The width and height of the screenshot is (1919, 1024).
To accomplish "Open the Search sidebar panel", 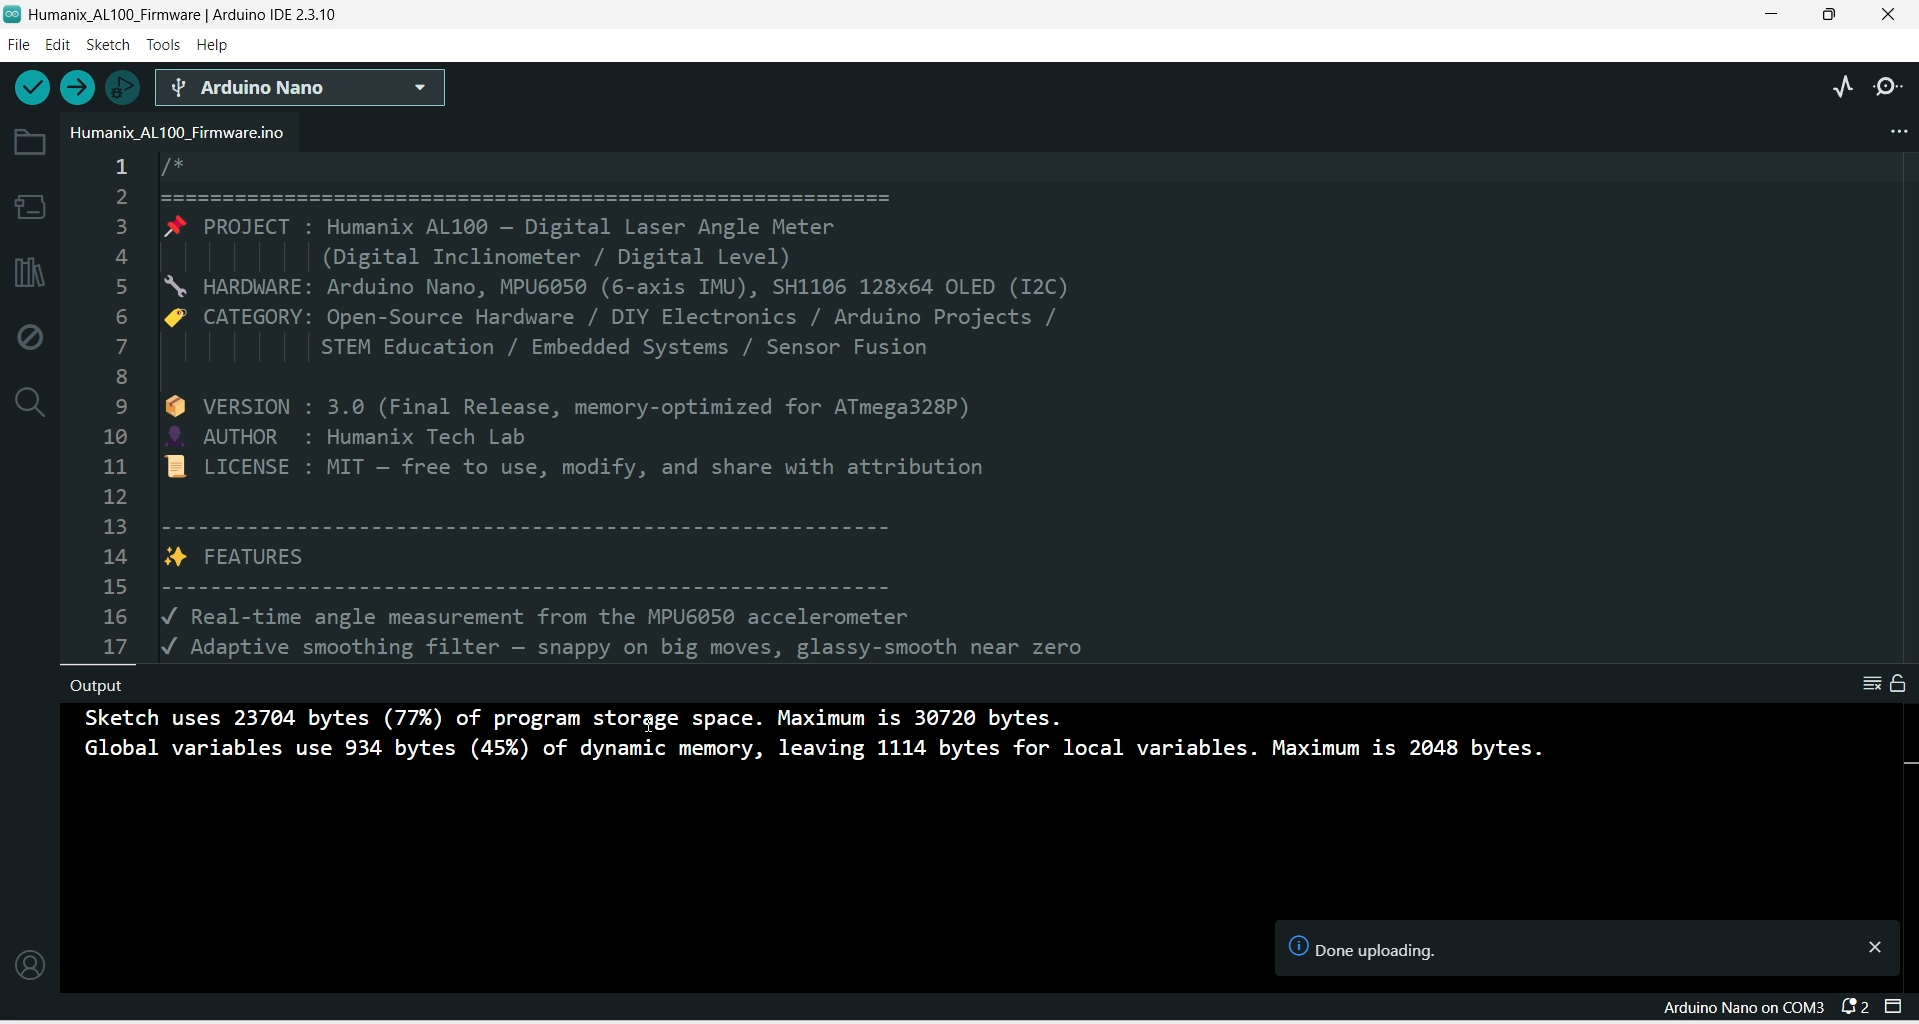I will (x=30, y=403).
